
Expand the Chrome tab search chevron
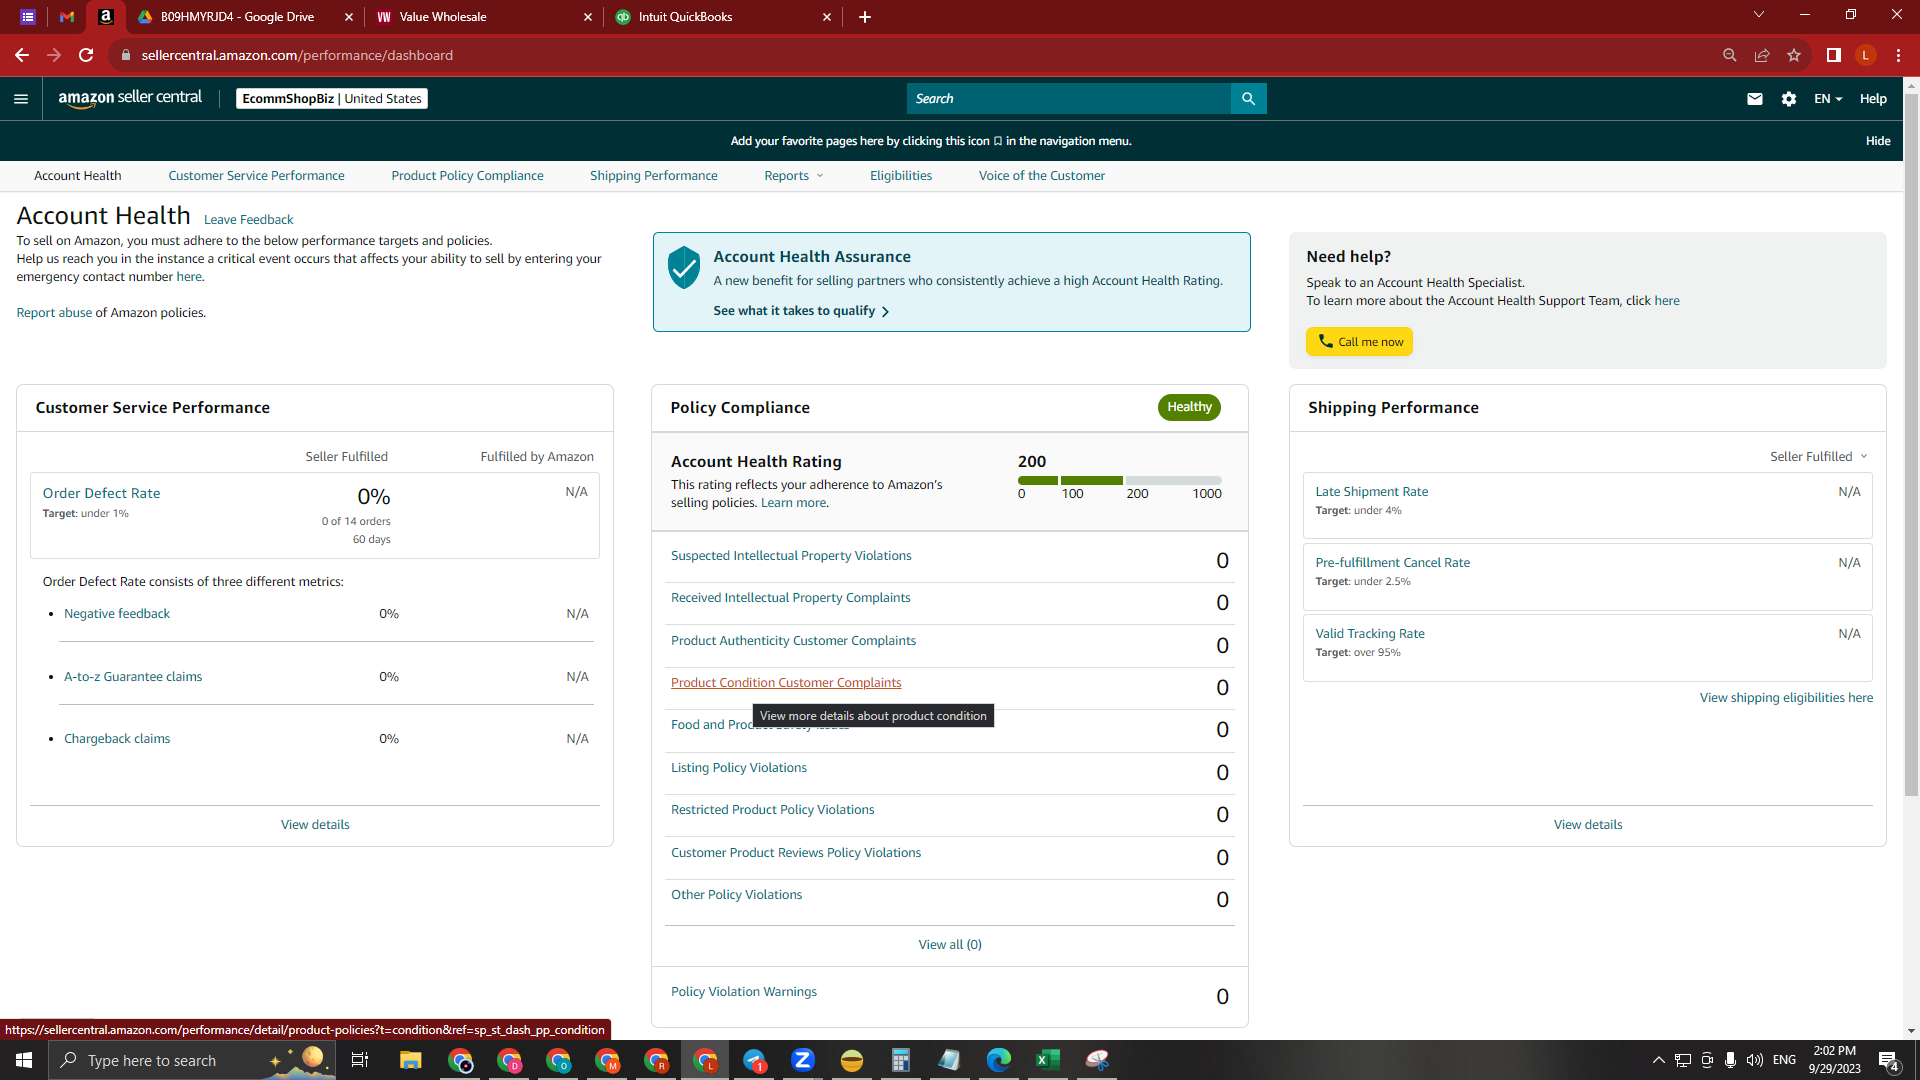tap(1759, 15)
